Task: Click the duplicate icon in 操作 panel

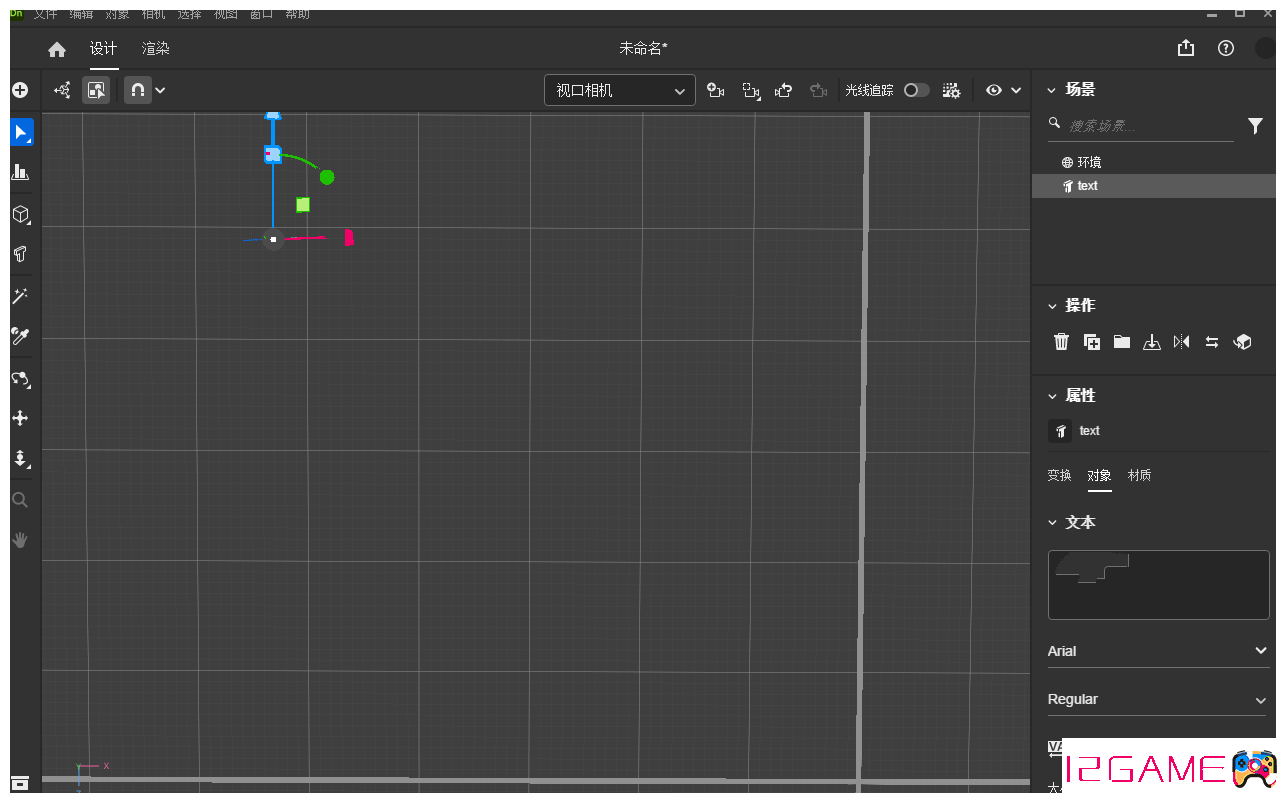Action: point(1092,342)
